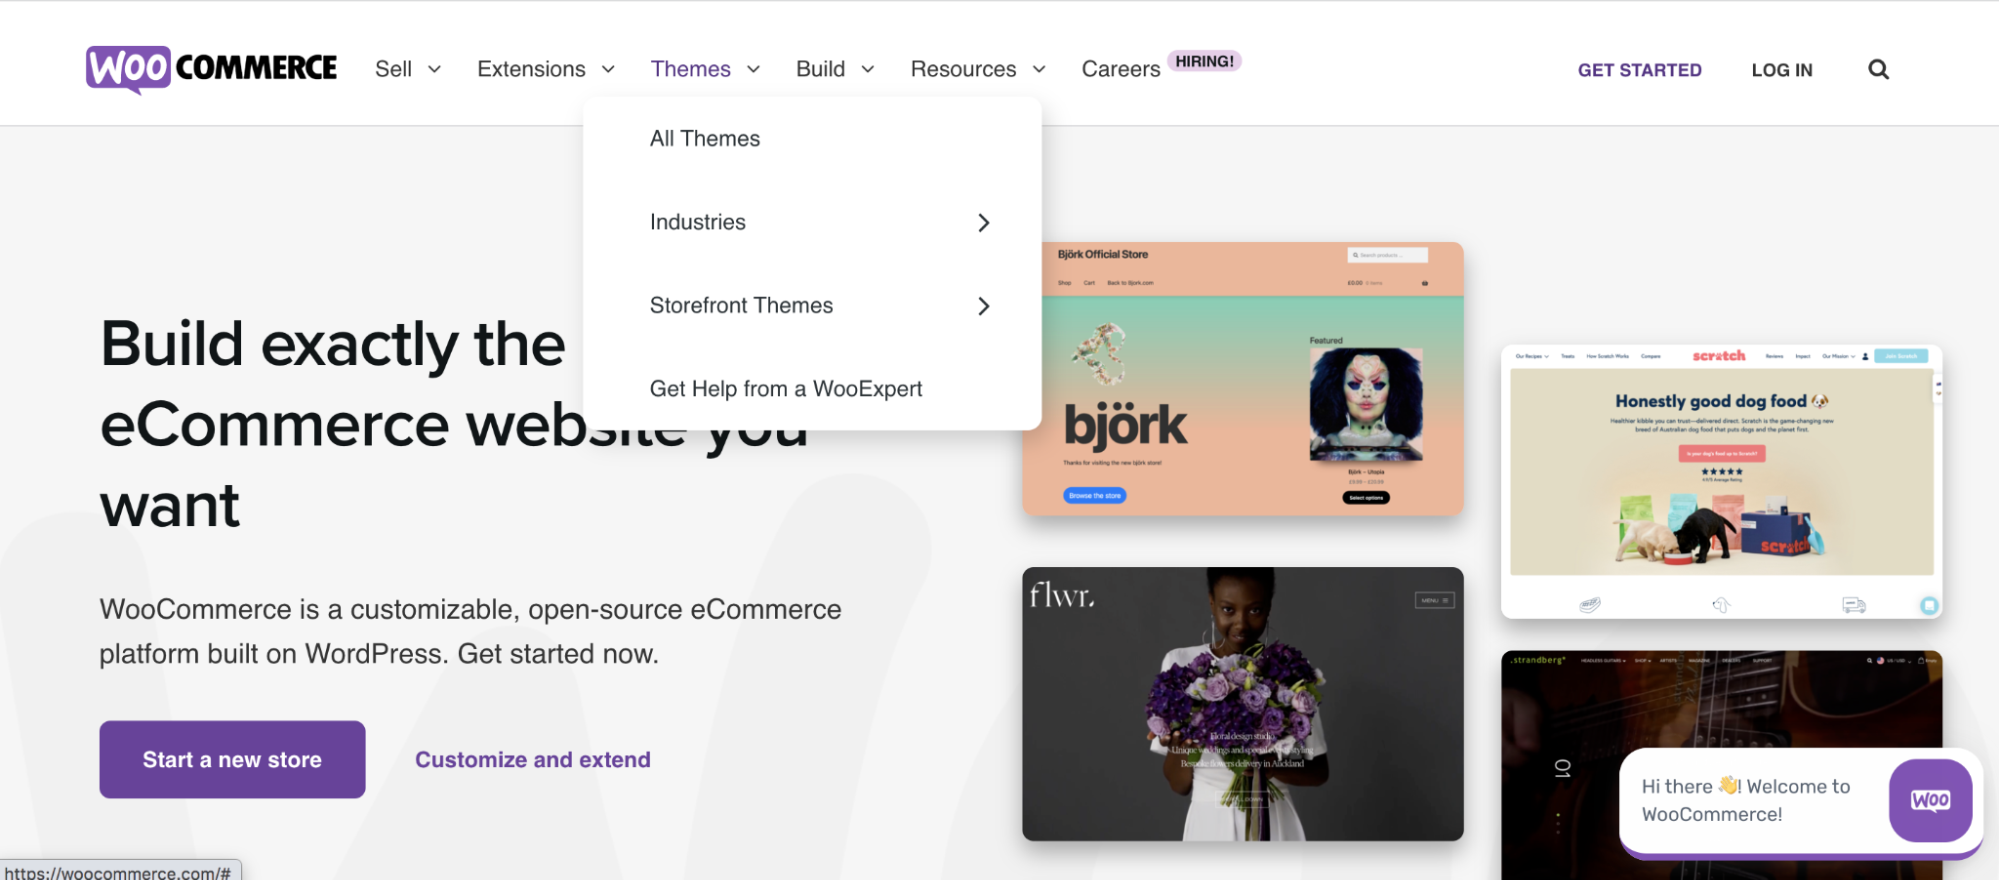Expand the Build menu
This screenshot has height=881, width=1999.
tap(836, 69)
